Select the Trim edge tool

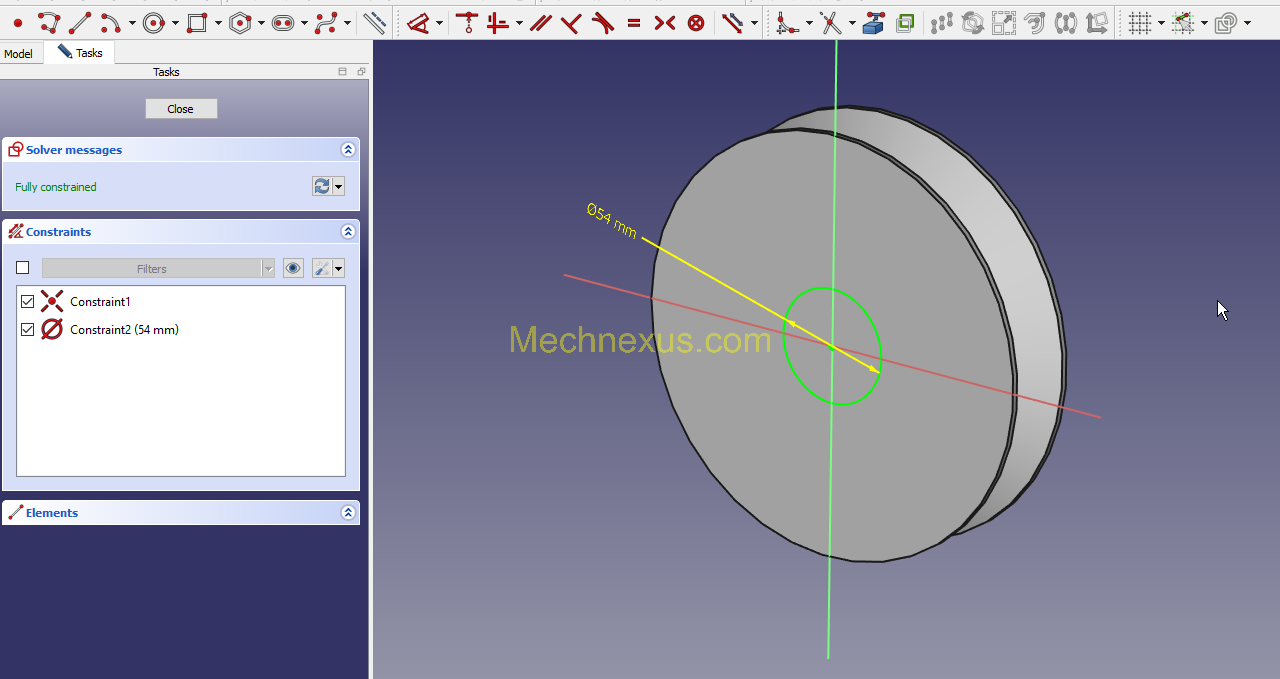[x=830, y=22]
